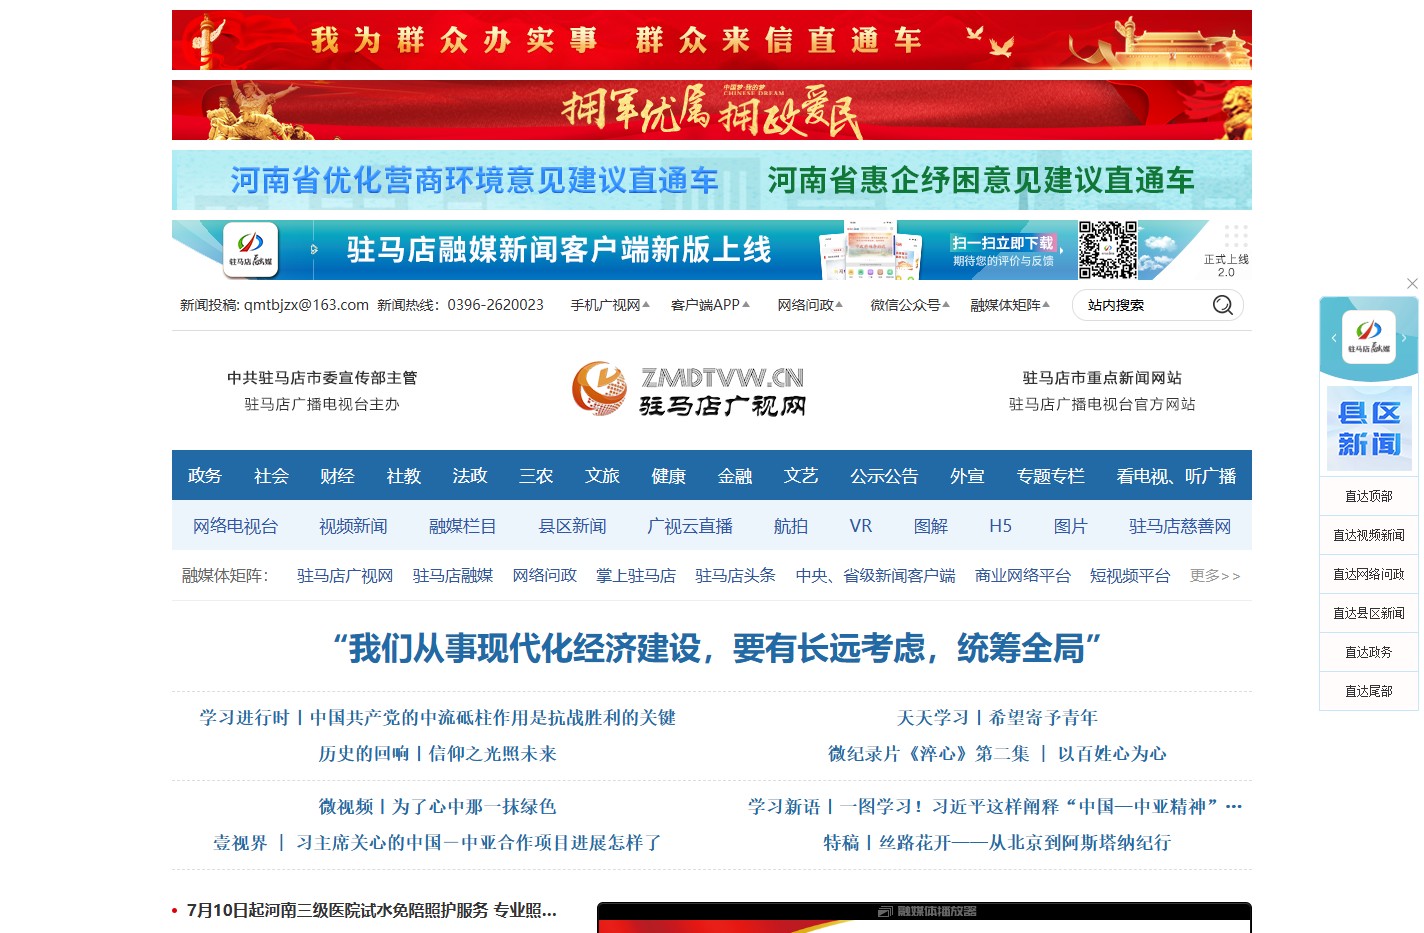The height and width of the screenshot is (933, 1424).
Task: Expand the 微信公众号 dropdown
Action: [x=910, y=305]
